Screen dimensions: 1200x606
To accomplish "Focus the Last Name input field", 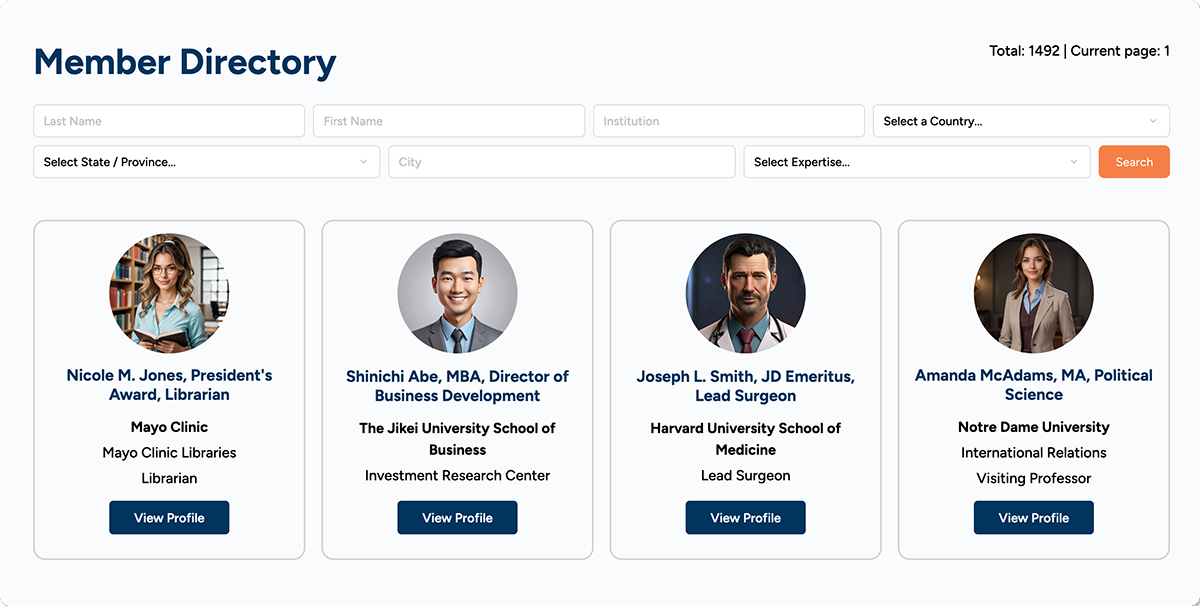I will point(169,121).
